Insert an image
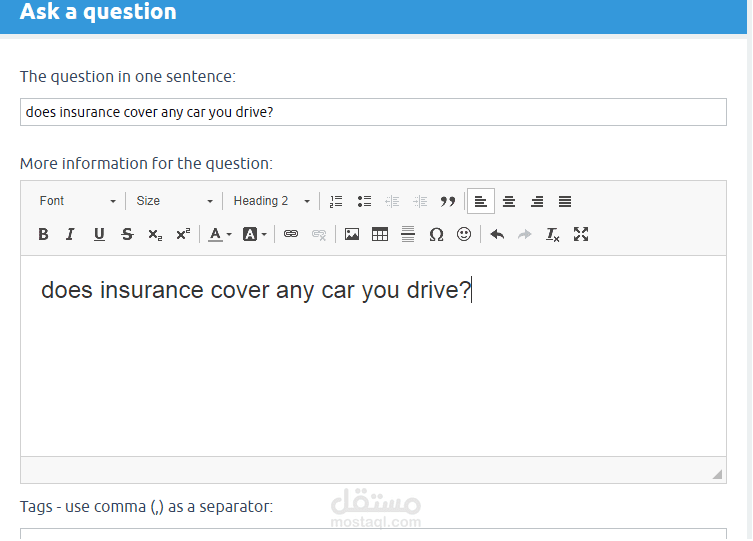The image size is (753, 541). coord(352,234)
